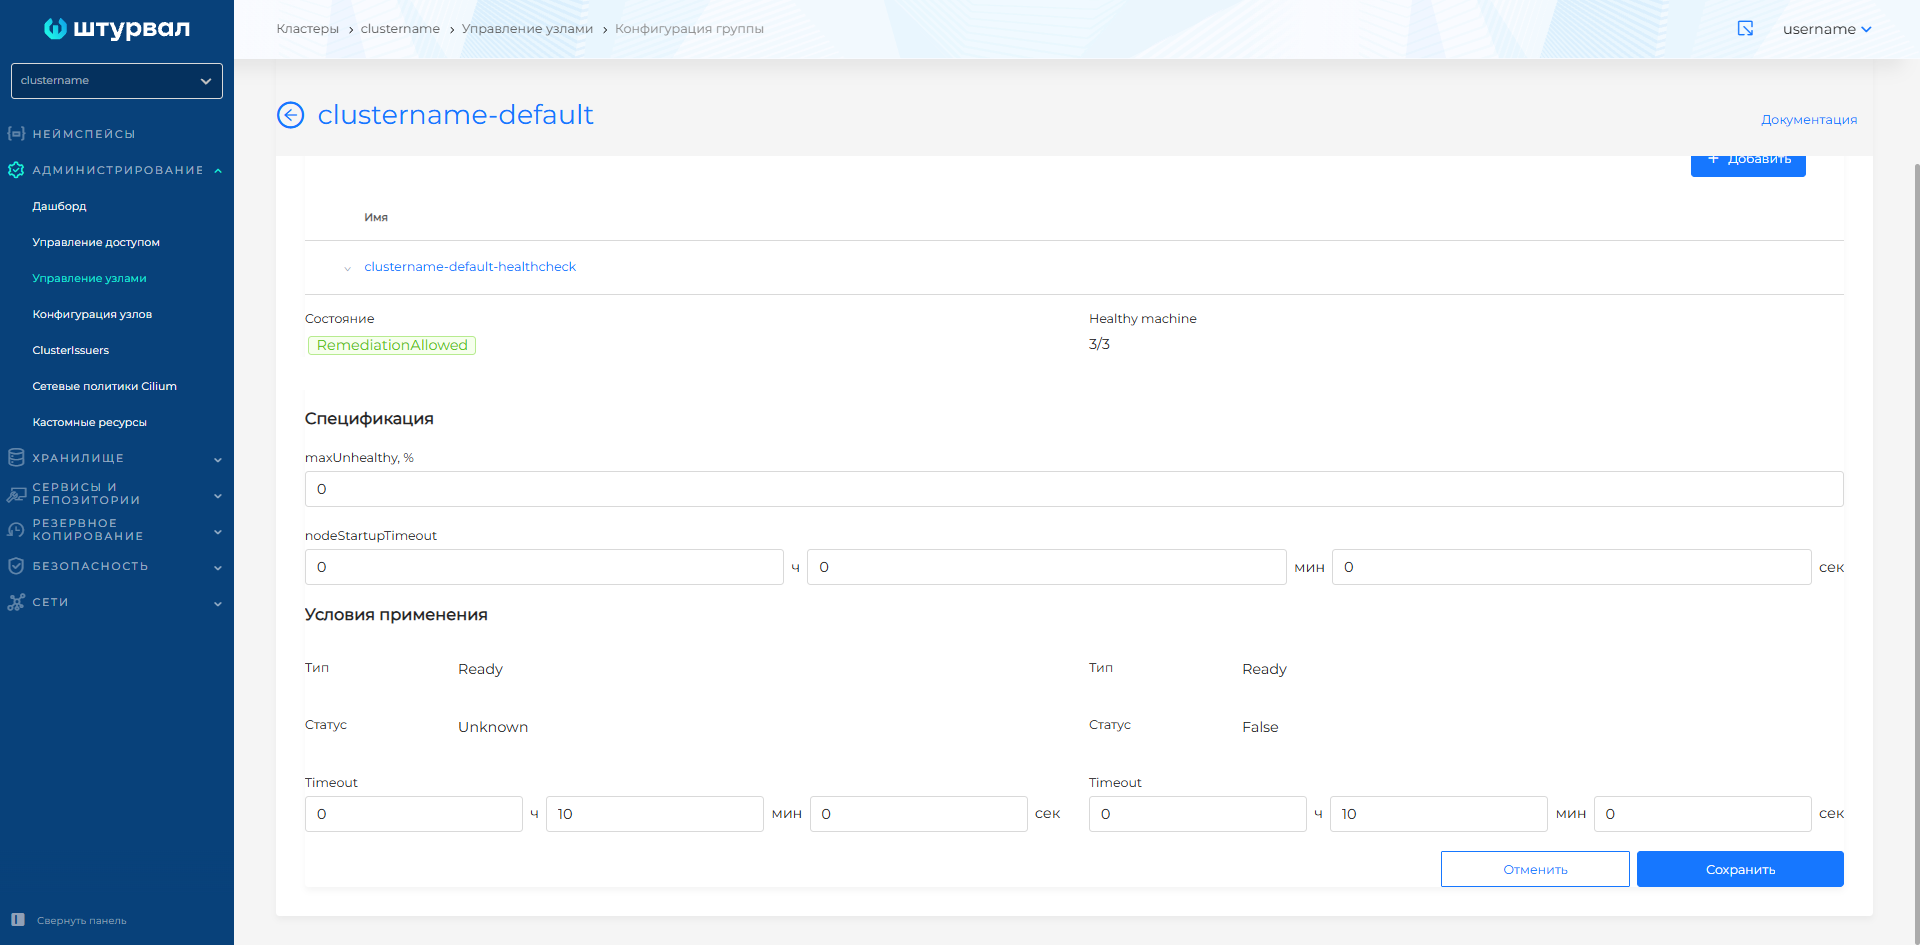Focus the nodeStartupTimeout minutes field

point(1046,567)
